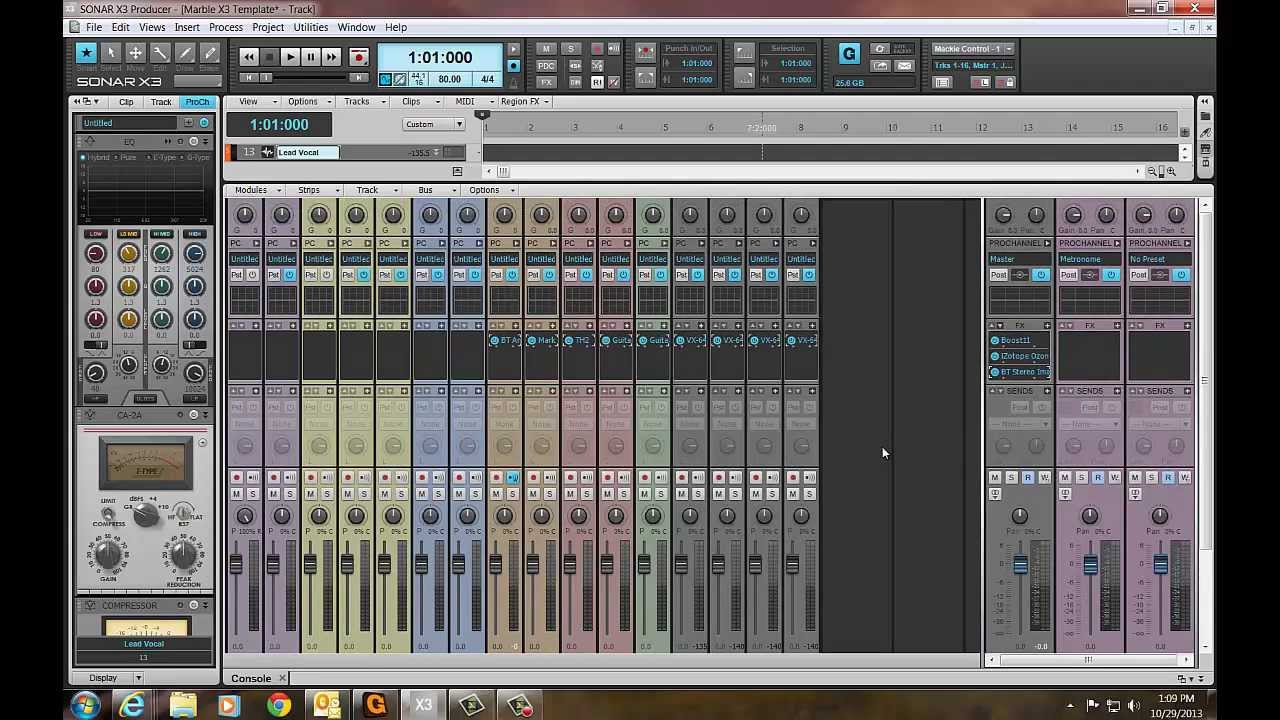This screenshot has height=720, width=1280.
Task: Enable ProChannel EQ module power
Action: click(x=194, y=141)
